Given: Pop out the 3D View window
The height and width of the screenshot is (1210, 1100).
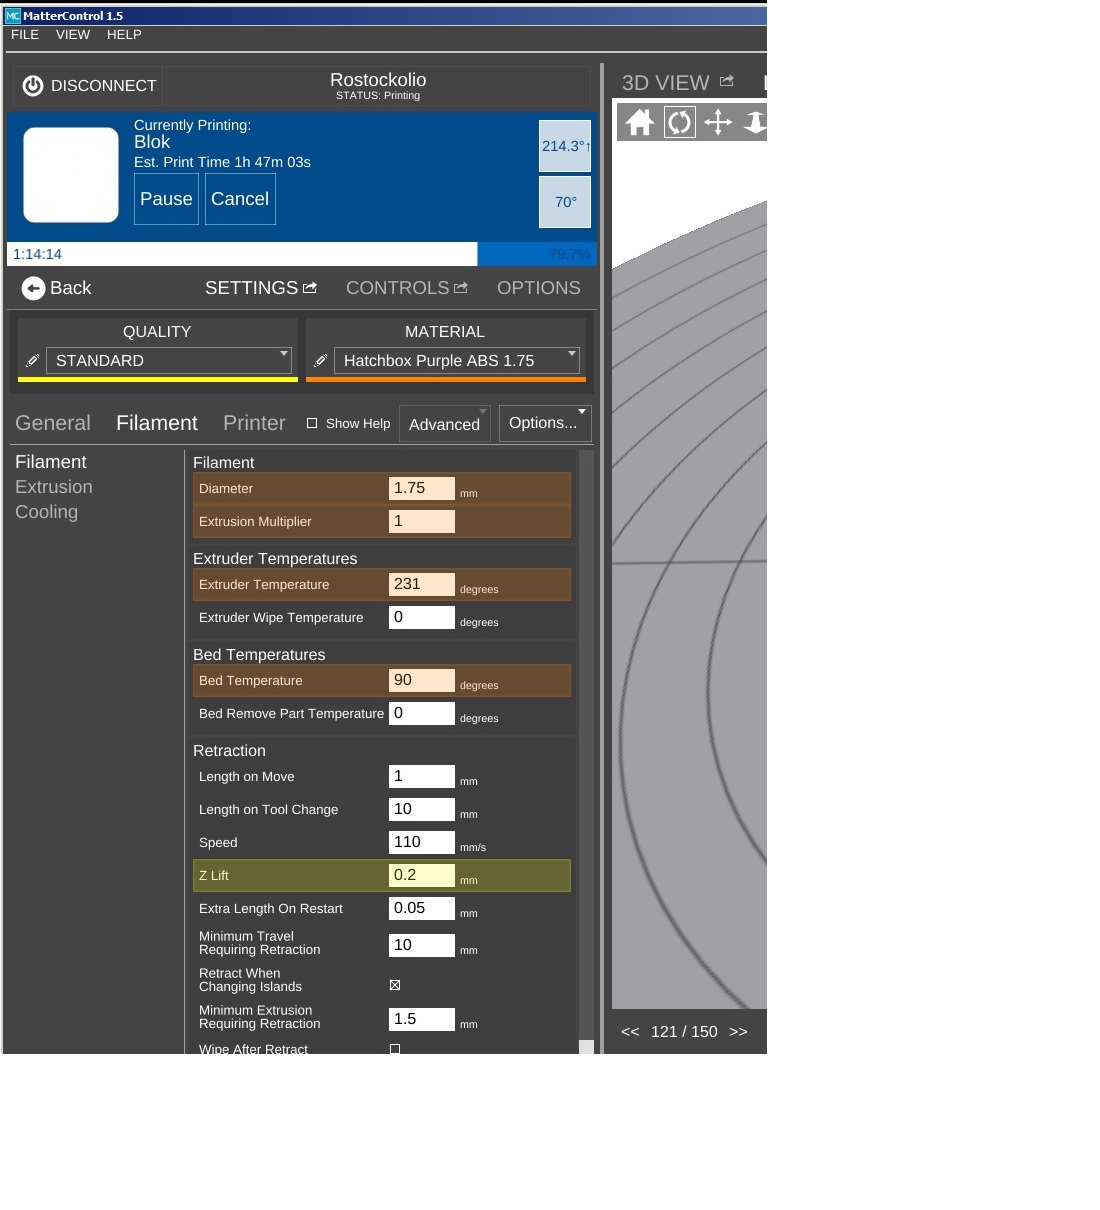Looking at the screenshot, I should tap(727, 82).
